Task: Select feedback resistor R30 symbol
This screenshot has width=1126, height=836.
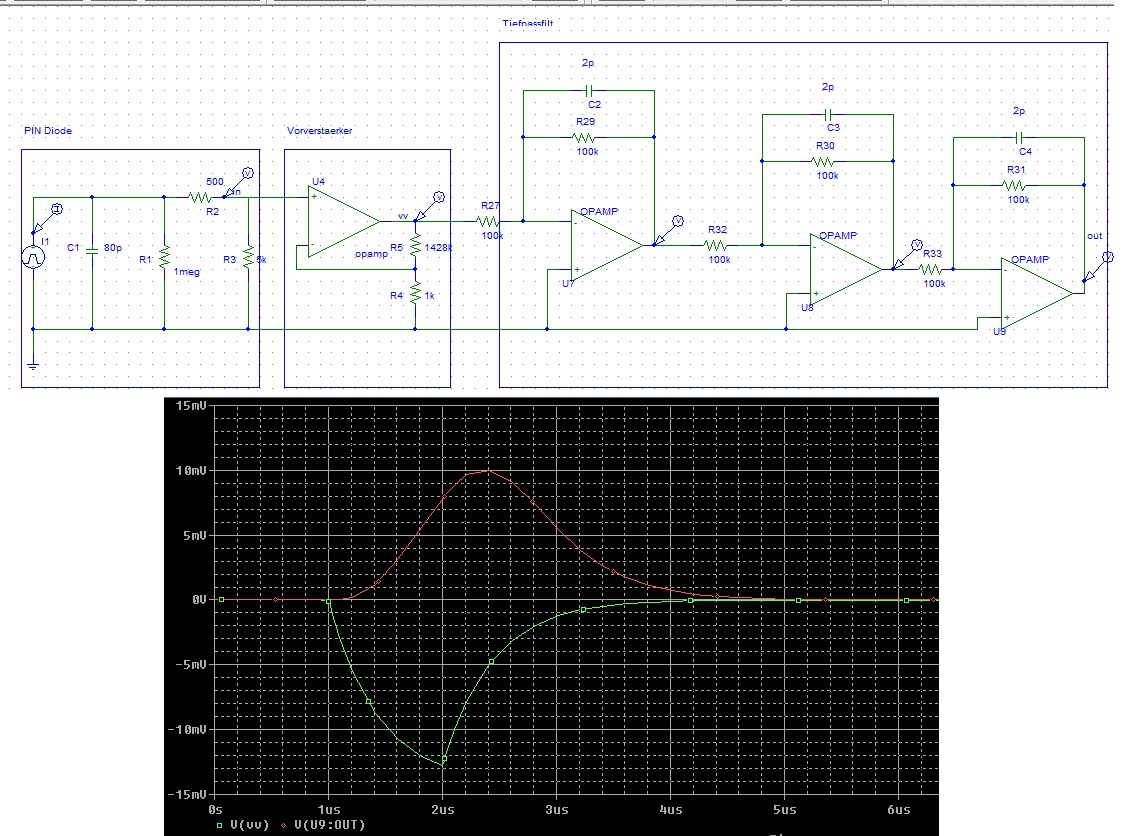Action: (x=822, y=161)
